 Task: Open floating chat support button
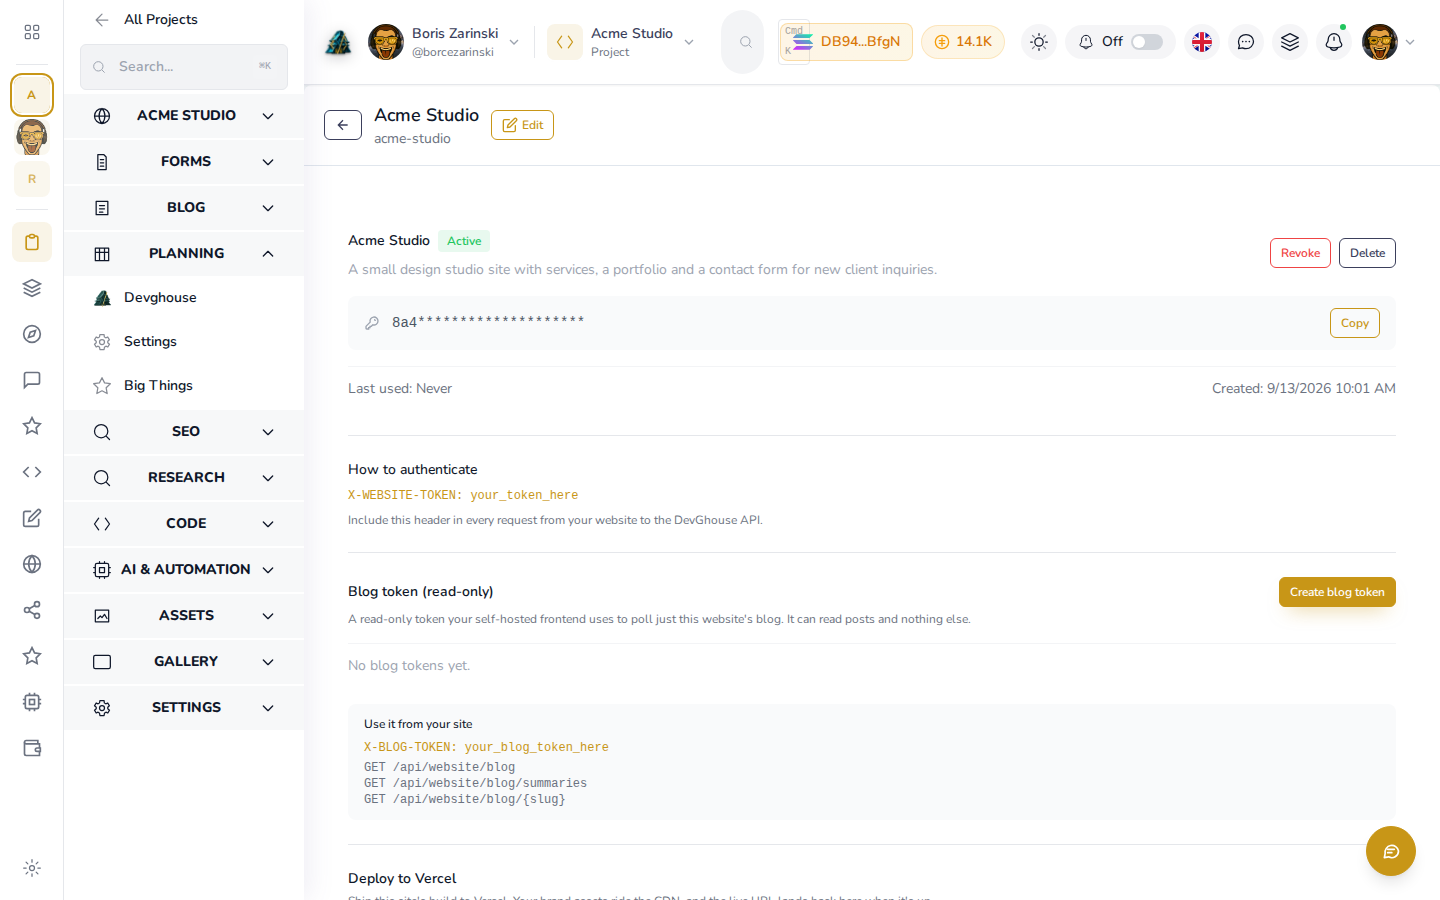pos(1391,851)
